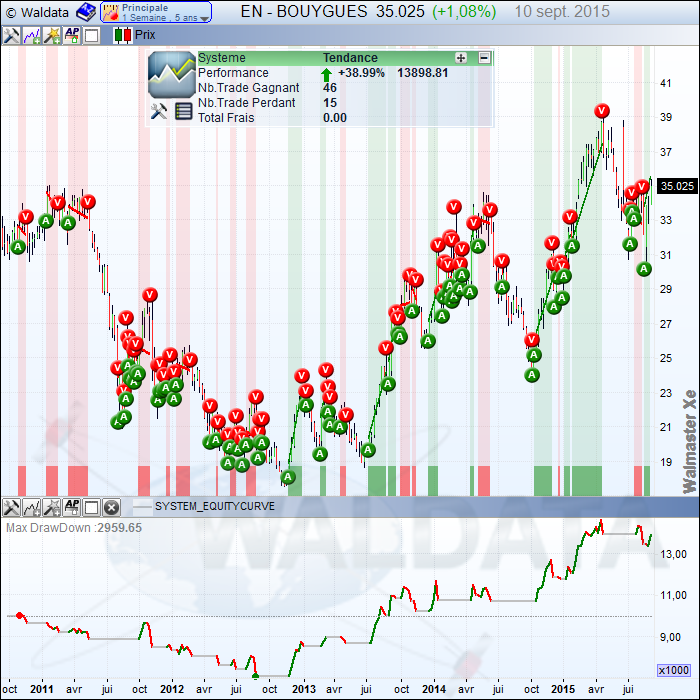Click the A buy marker near 30 in 2015
The height and width of the screenshot is (700, 700).
pos(644,269)
